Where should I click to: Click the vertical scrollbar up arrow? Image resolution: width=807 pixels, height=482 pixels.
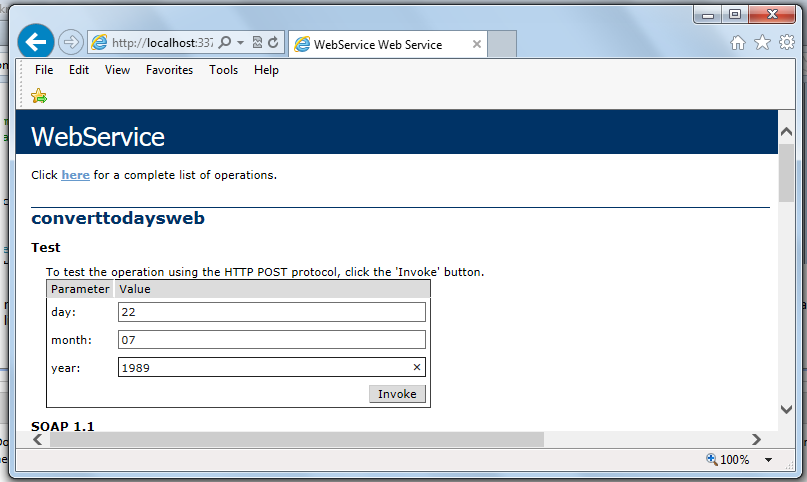click(786, 131)
